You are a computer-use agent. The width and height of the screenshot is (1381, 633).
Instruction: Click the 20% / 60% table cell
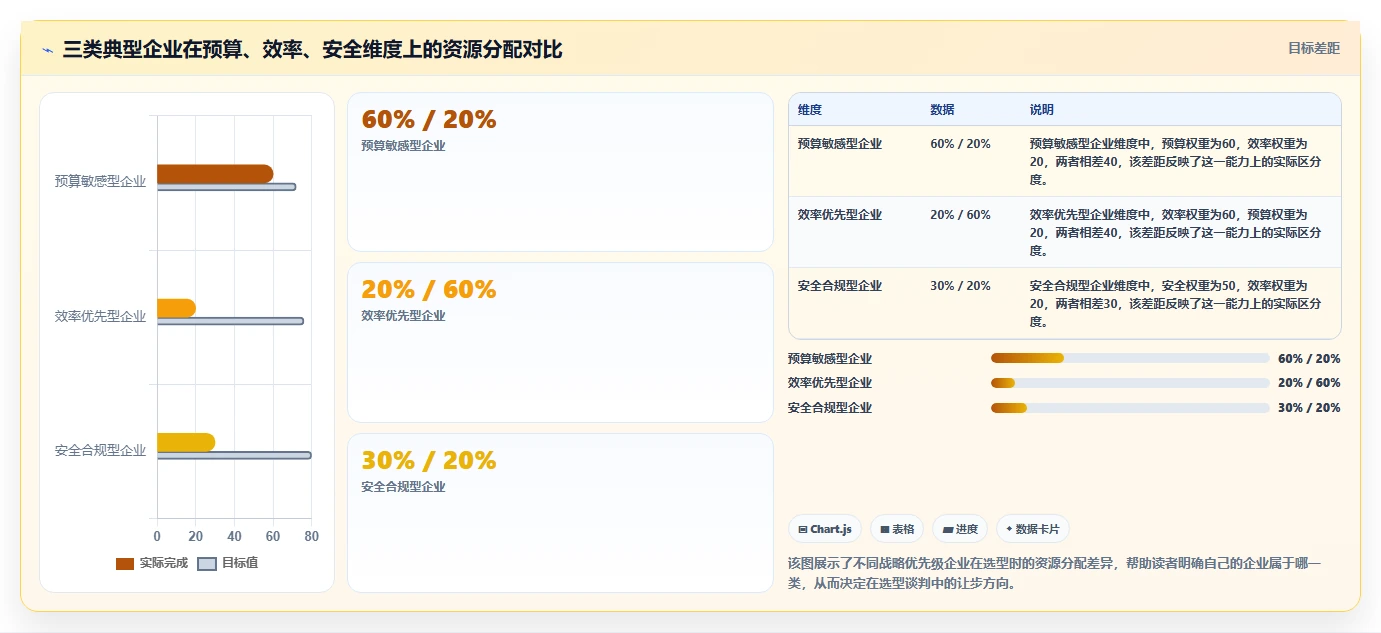coord(960,215)
